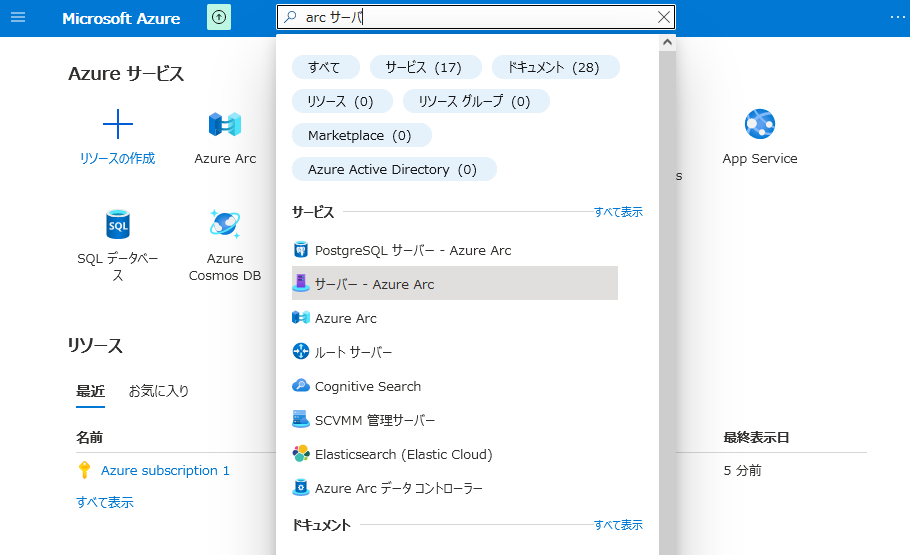Open the more options ellipsis in the header
The image size is (910, 555).
click(897, 17)
